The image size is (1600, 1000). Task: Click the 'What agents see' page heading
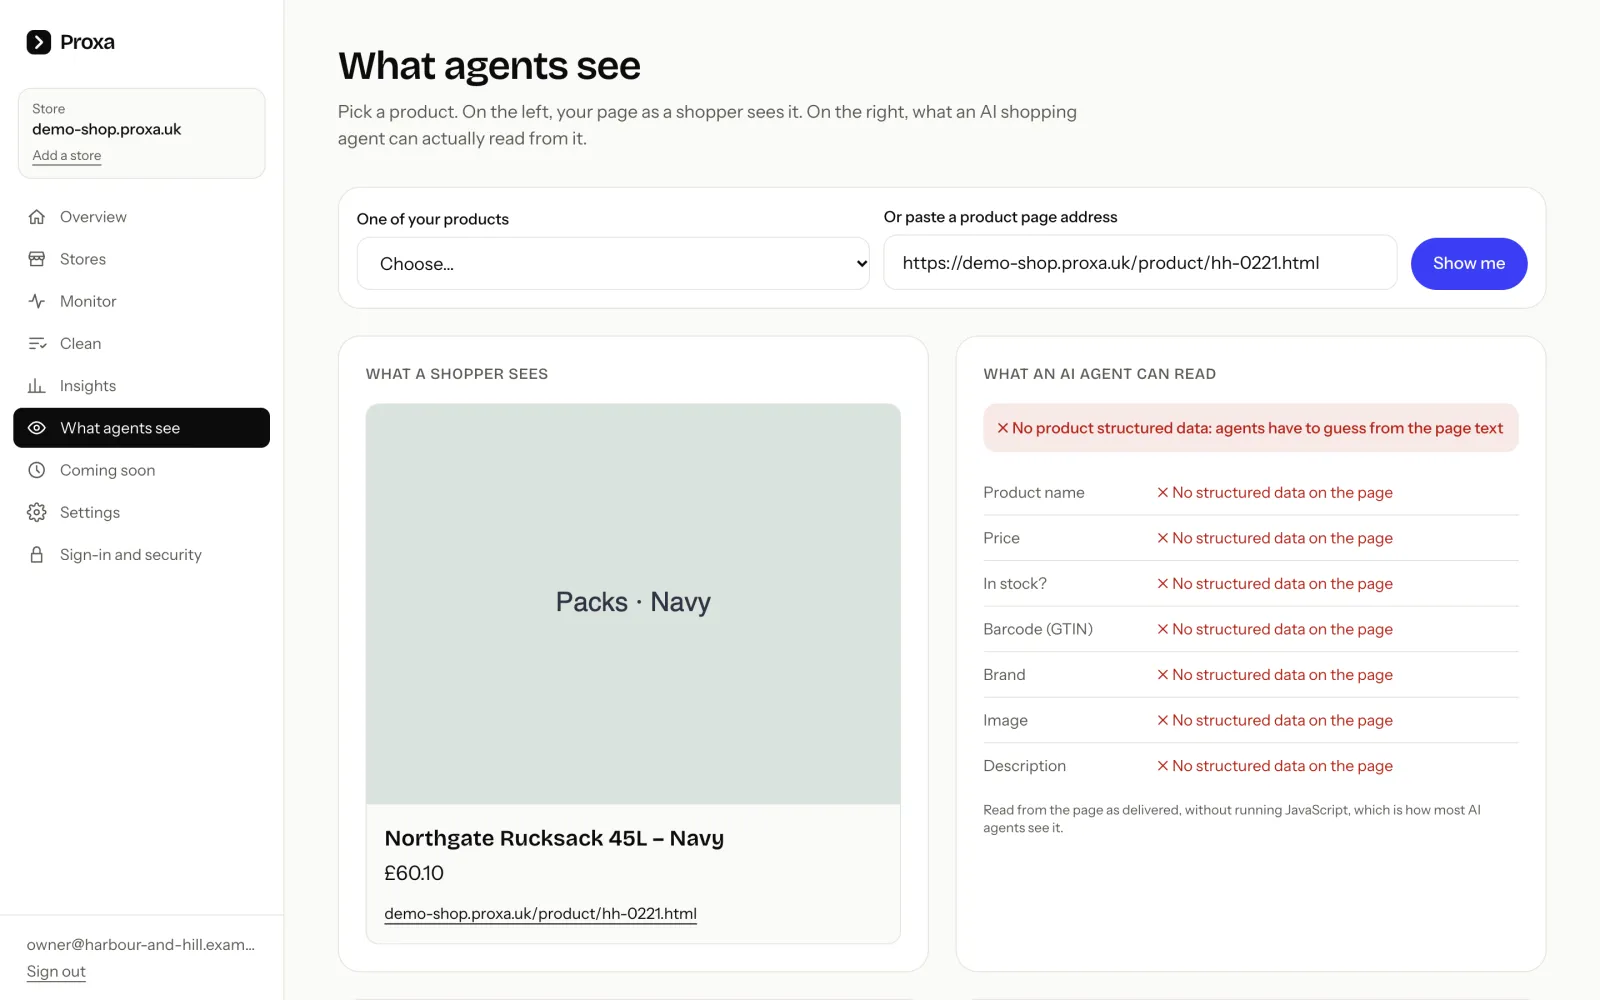point(489,66)
